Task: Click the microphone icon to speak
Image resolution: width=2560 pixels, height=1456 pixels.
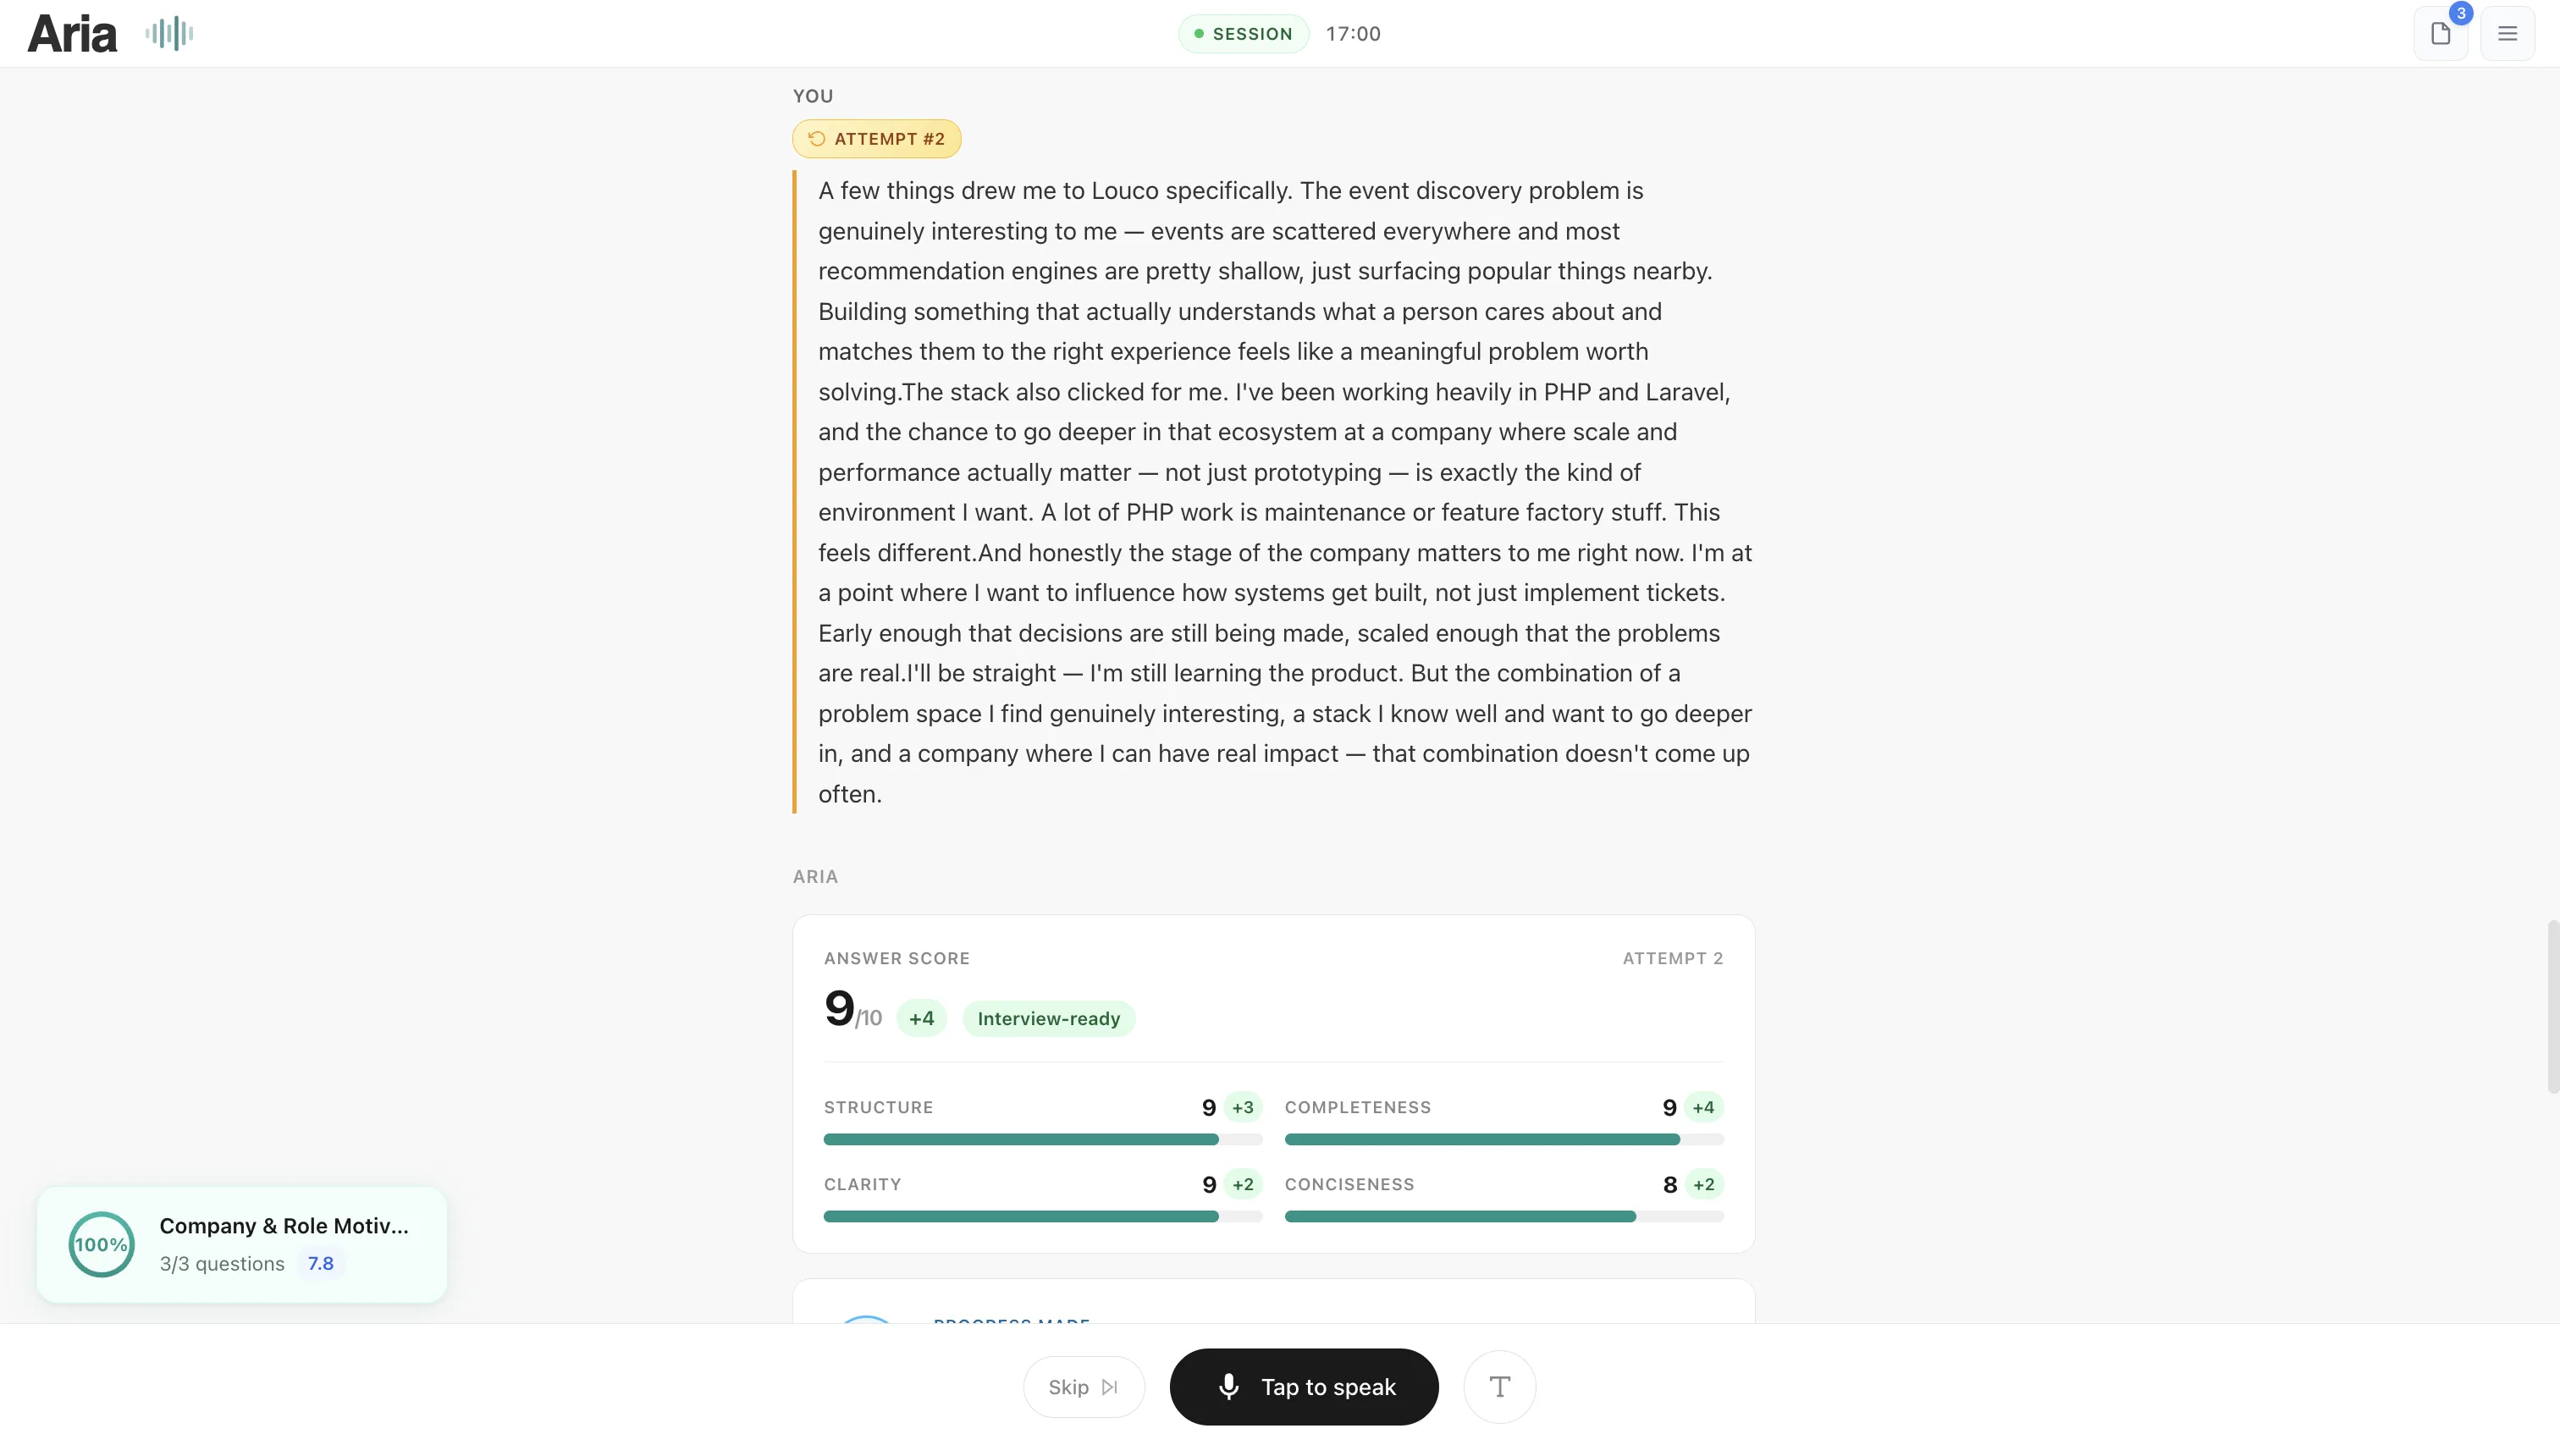Action: point(1229,1386)
